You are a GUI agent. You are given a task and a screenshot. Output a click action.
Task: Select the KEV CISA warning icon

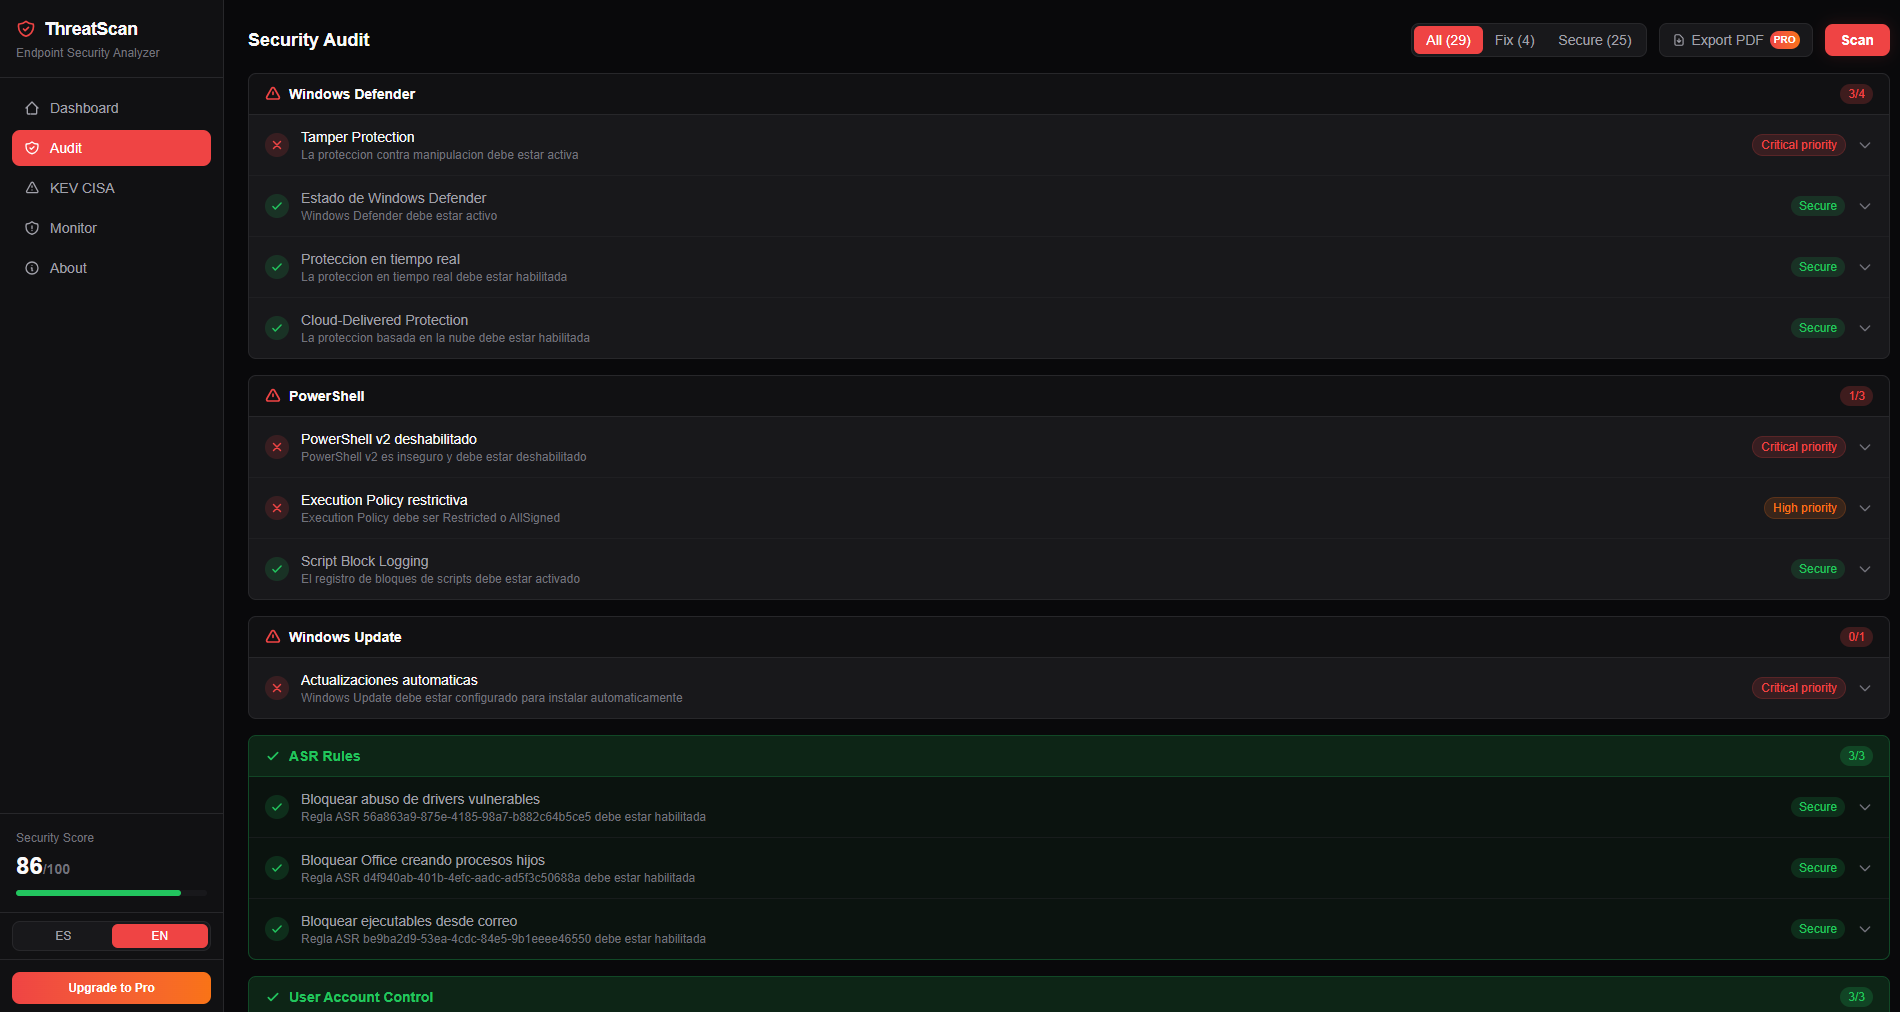tap(33, 187)
